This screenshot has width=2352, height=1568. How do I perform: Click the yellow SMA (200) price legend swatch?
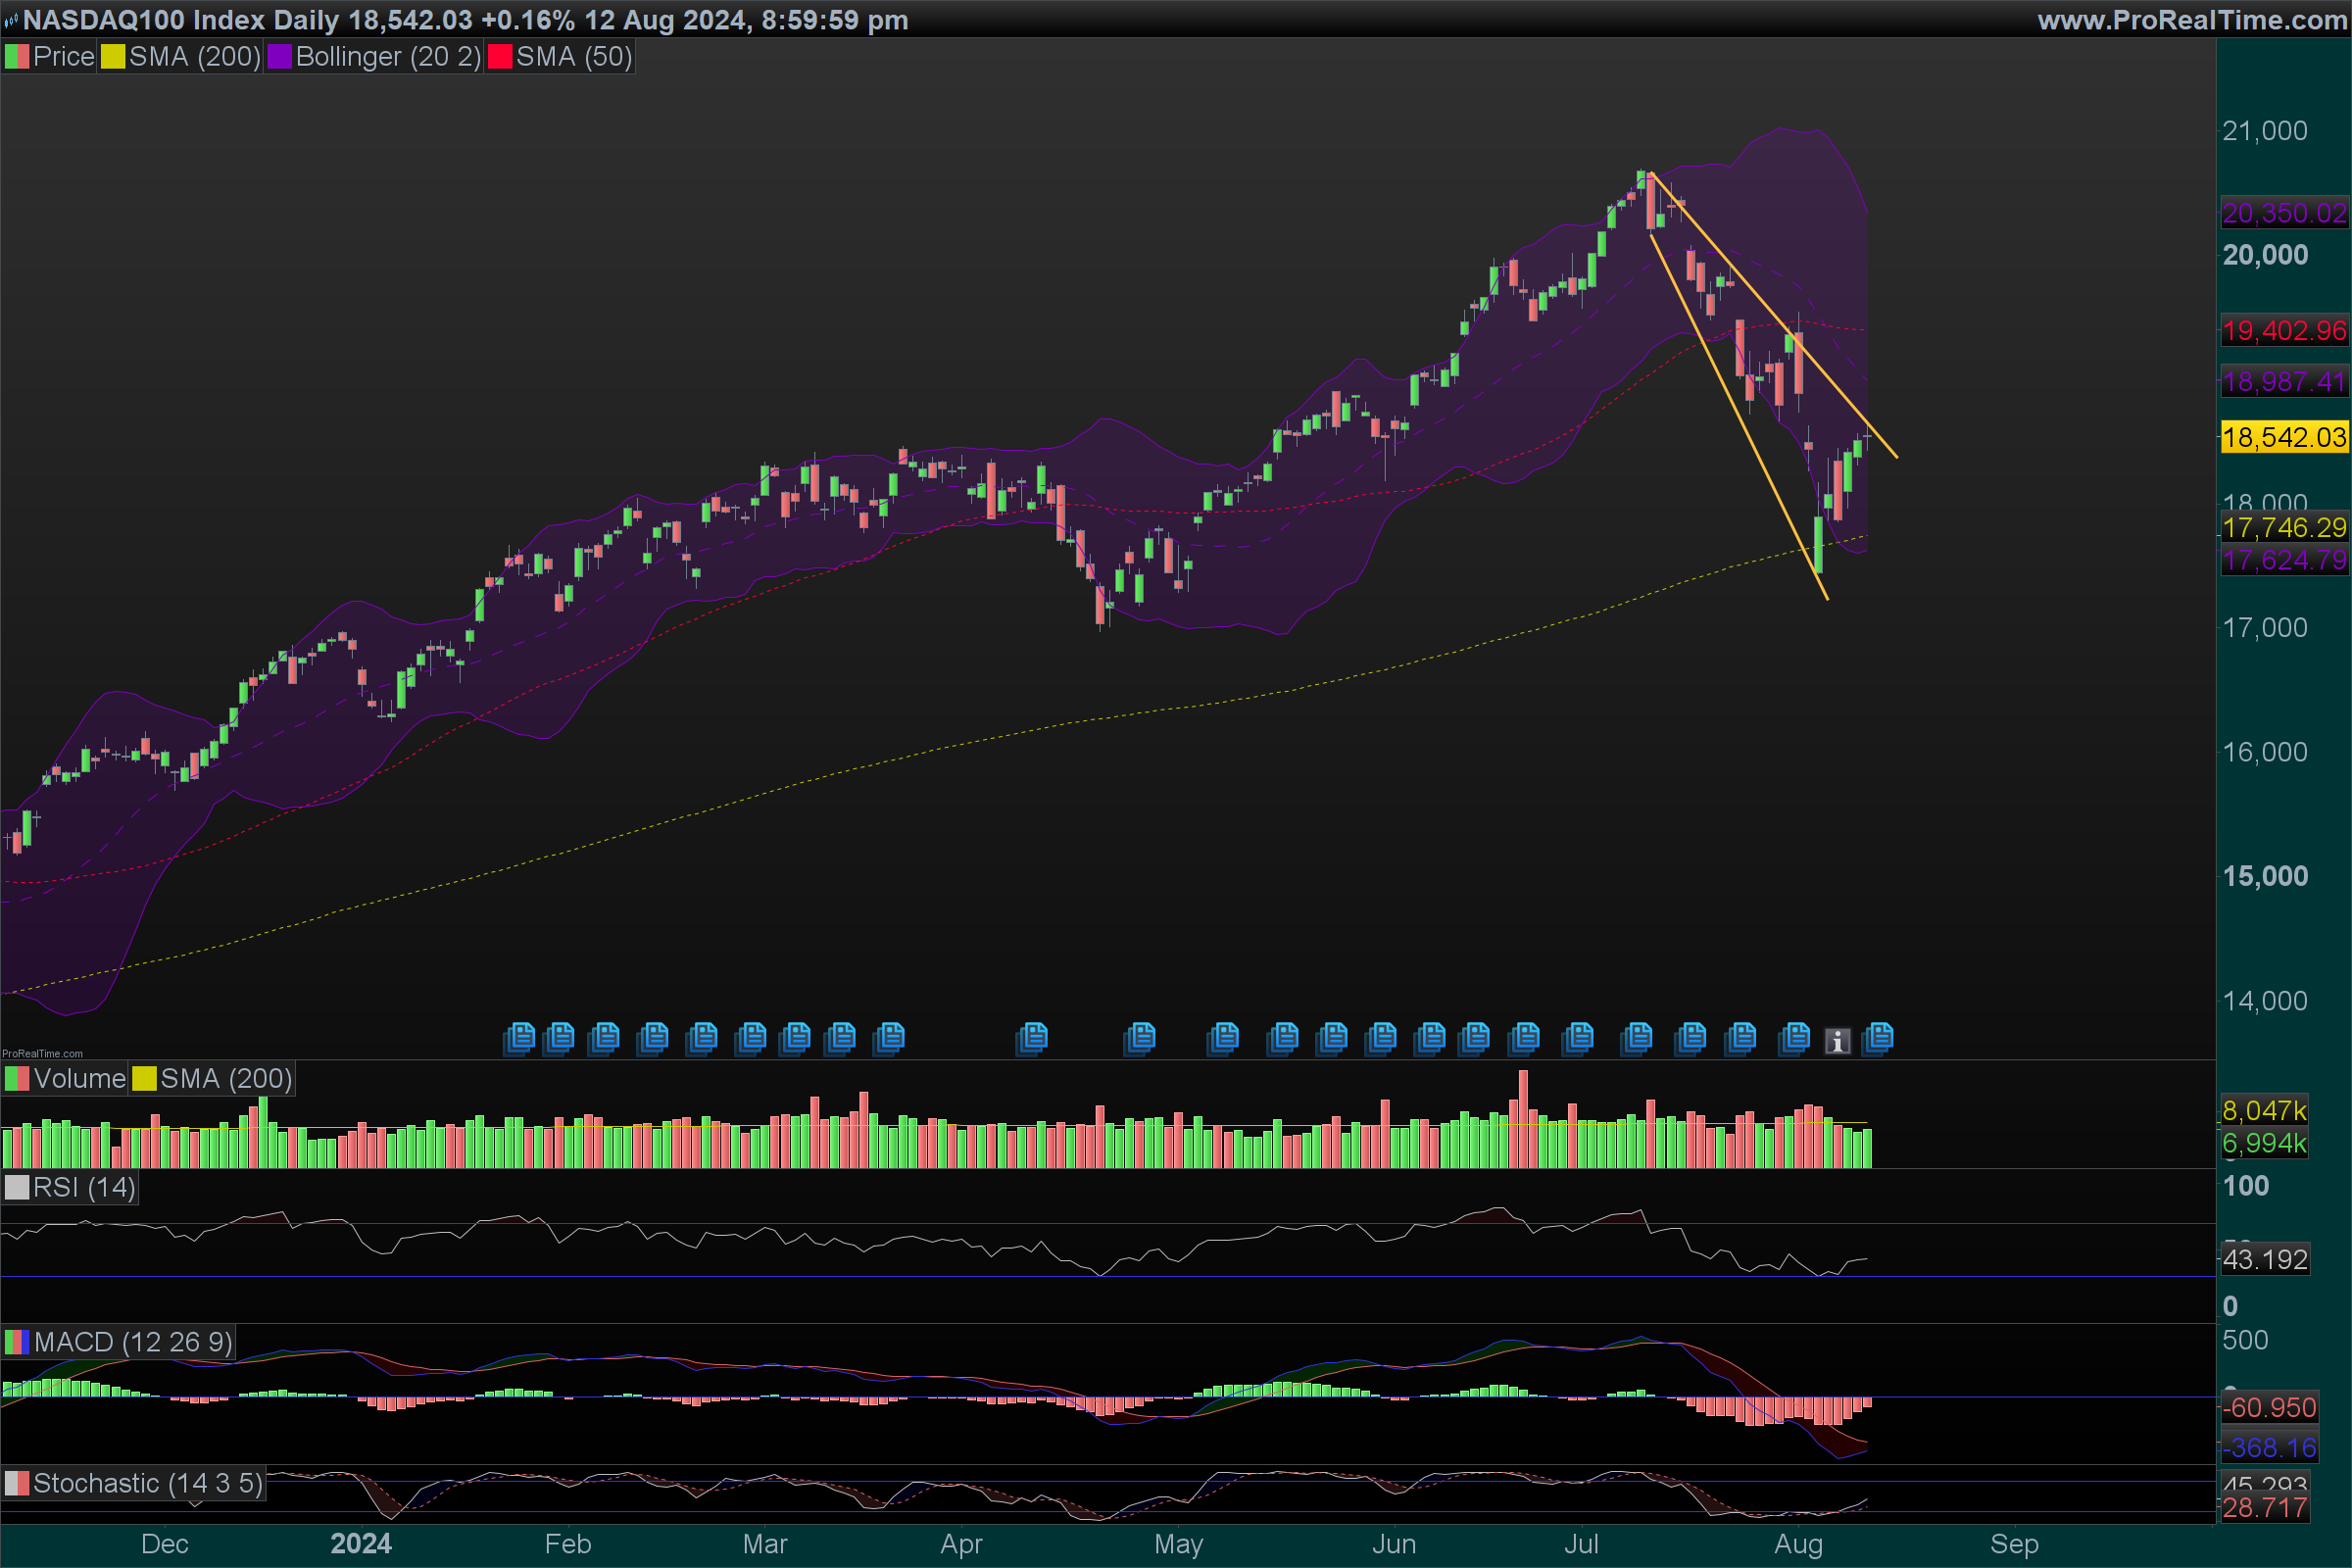click(x=113, y=57)
